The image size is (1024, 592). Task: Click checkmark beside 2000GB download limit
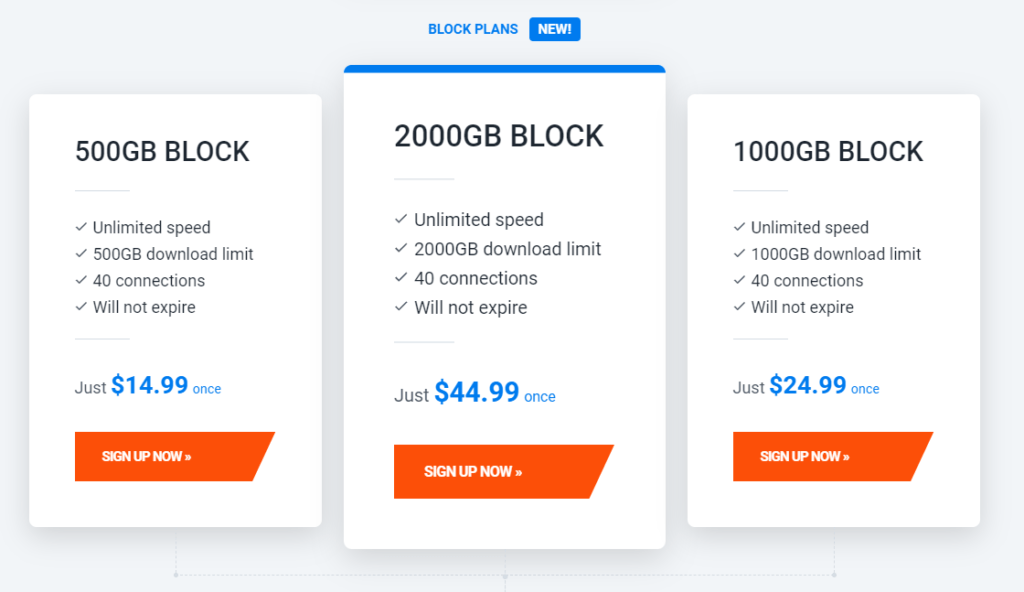[x=401, y=248]
